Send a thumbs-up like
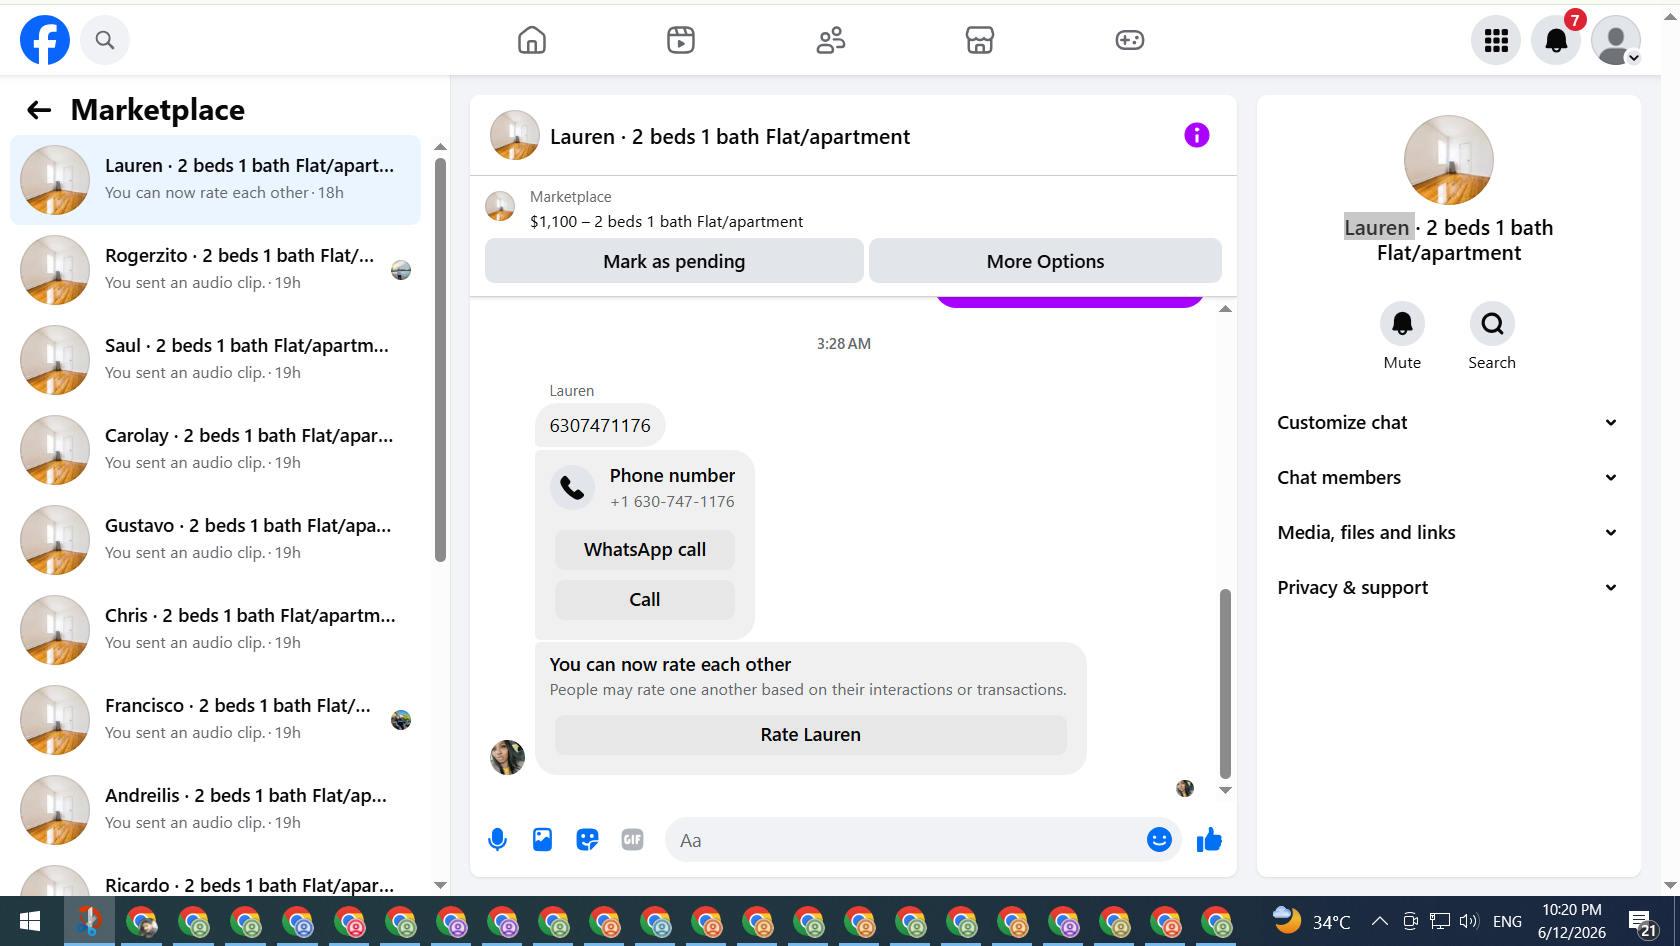This screenshot has width=1680, height=946. click(1209, 840)
